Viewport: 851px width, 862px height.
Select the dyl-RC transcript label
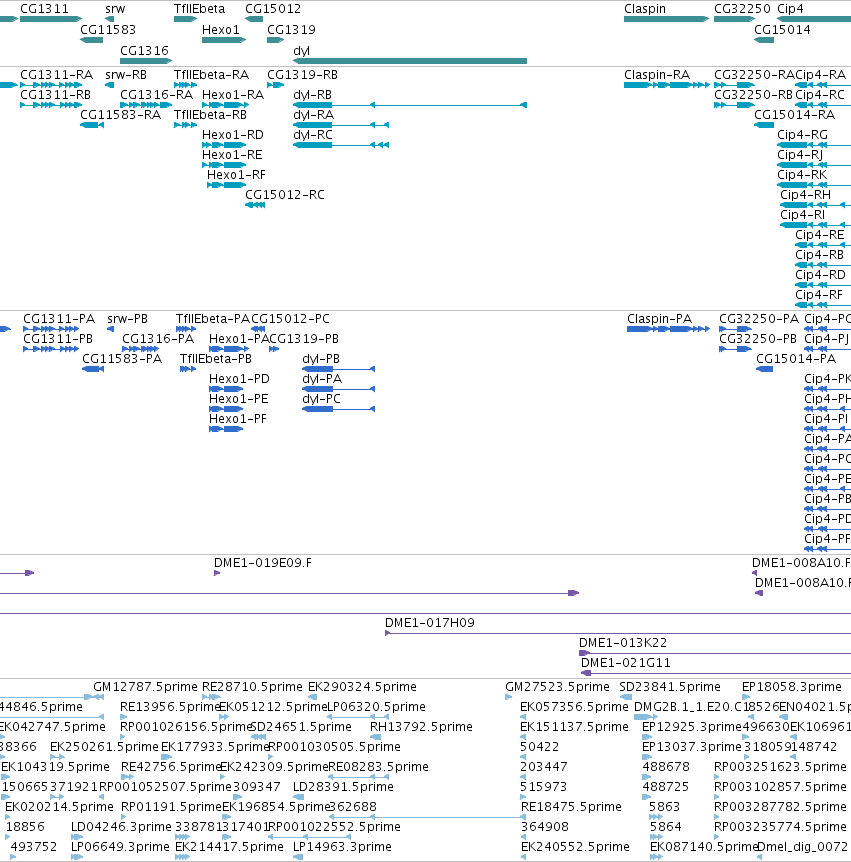pyautogui.click(x=313, y=135)
